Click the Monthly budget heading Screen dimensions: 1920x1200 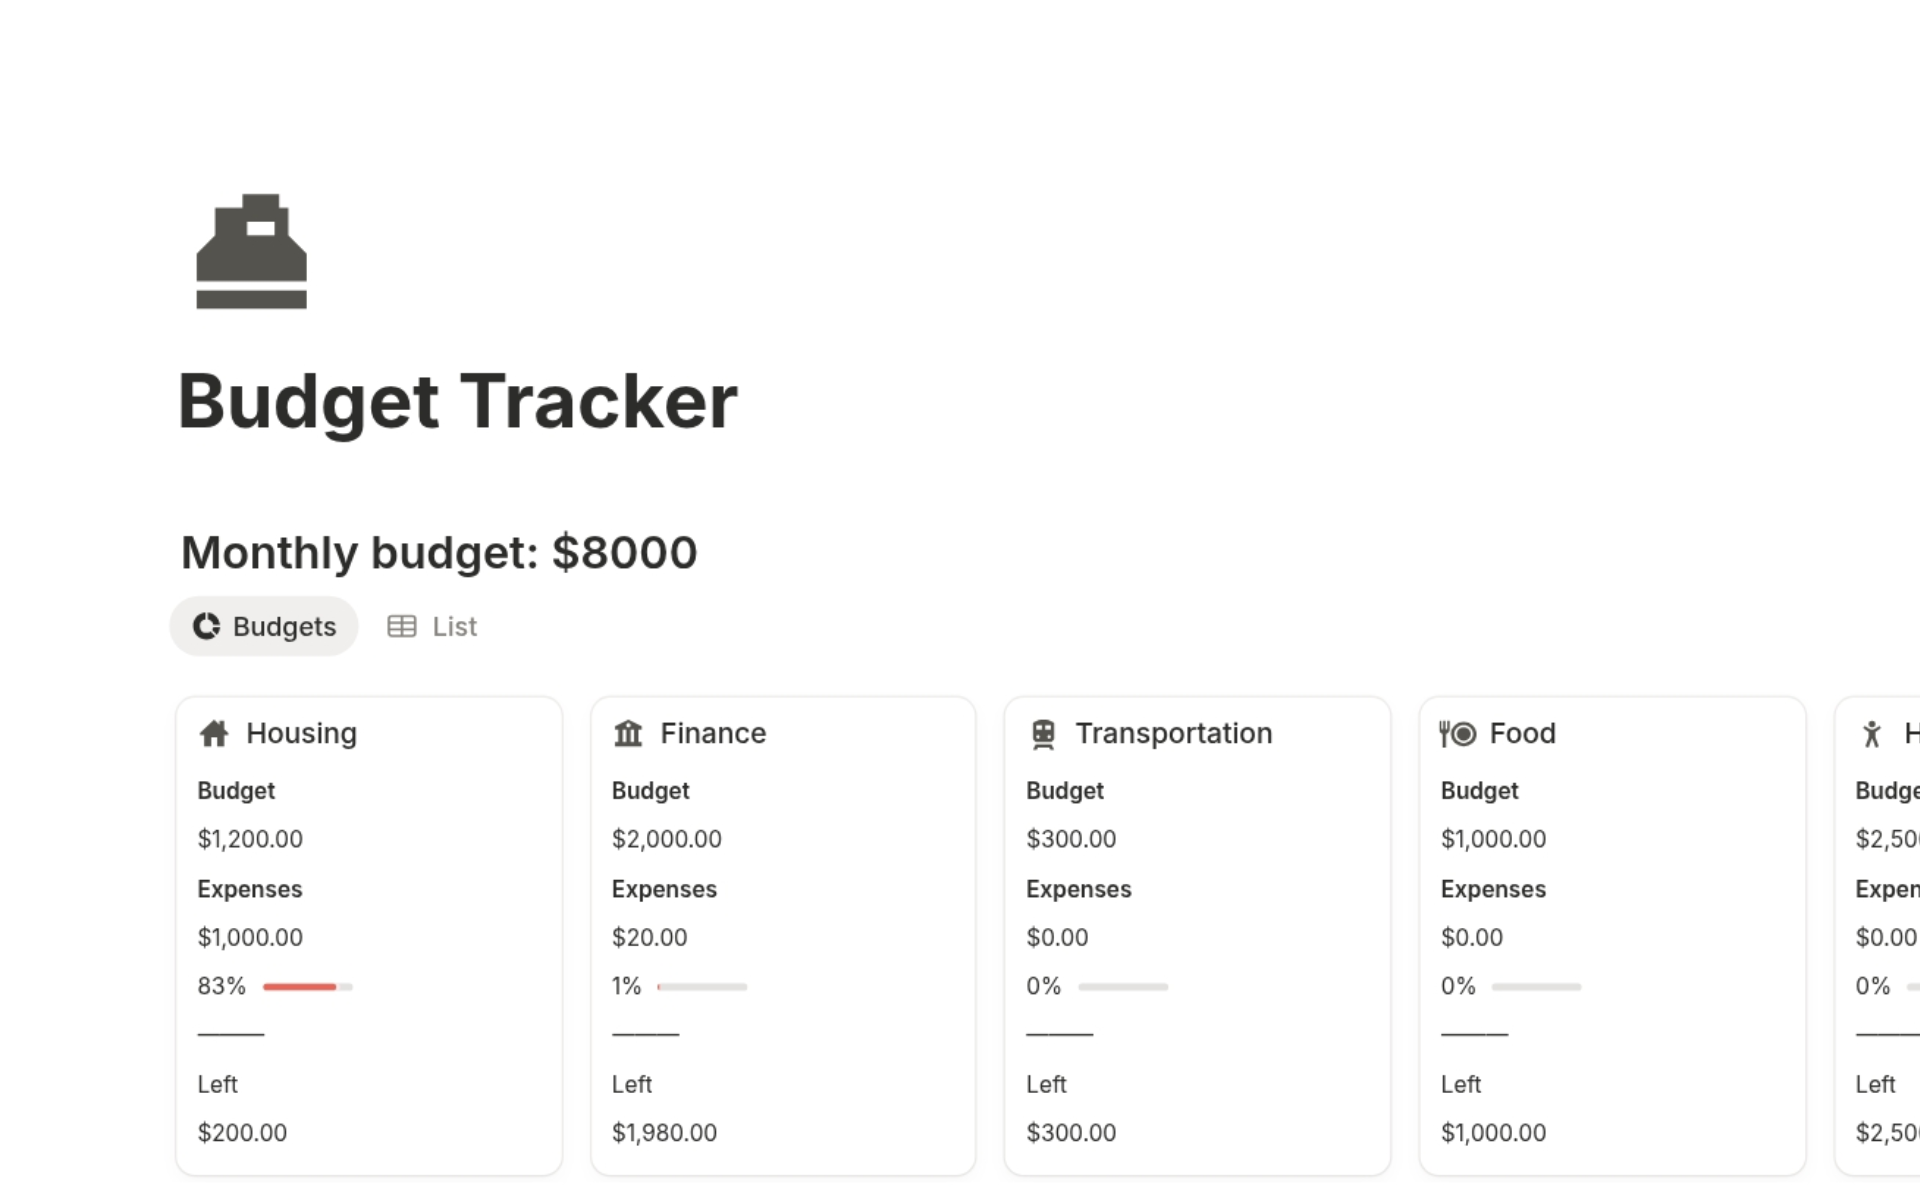click(439, 551)
